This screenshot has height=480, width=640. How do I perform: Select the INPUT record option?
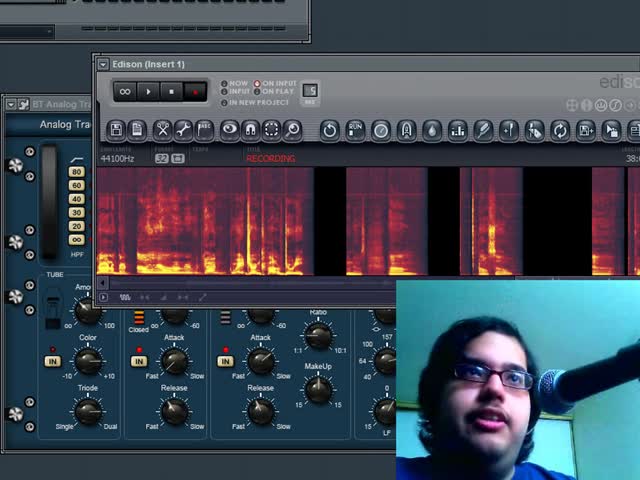coord(235,91)
